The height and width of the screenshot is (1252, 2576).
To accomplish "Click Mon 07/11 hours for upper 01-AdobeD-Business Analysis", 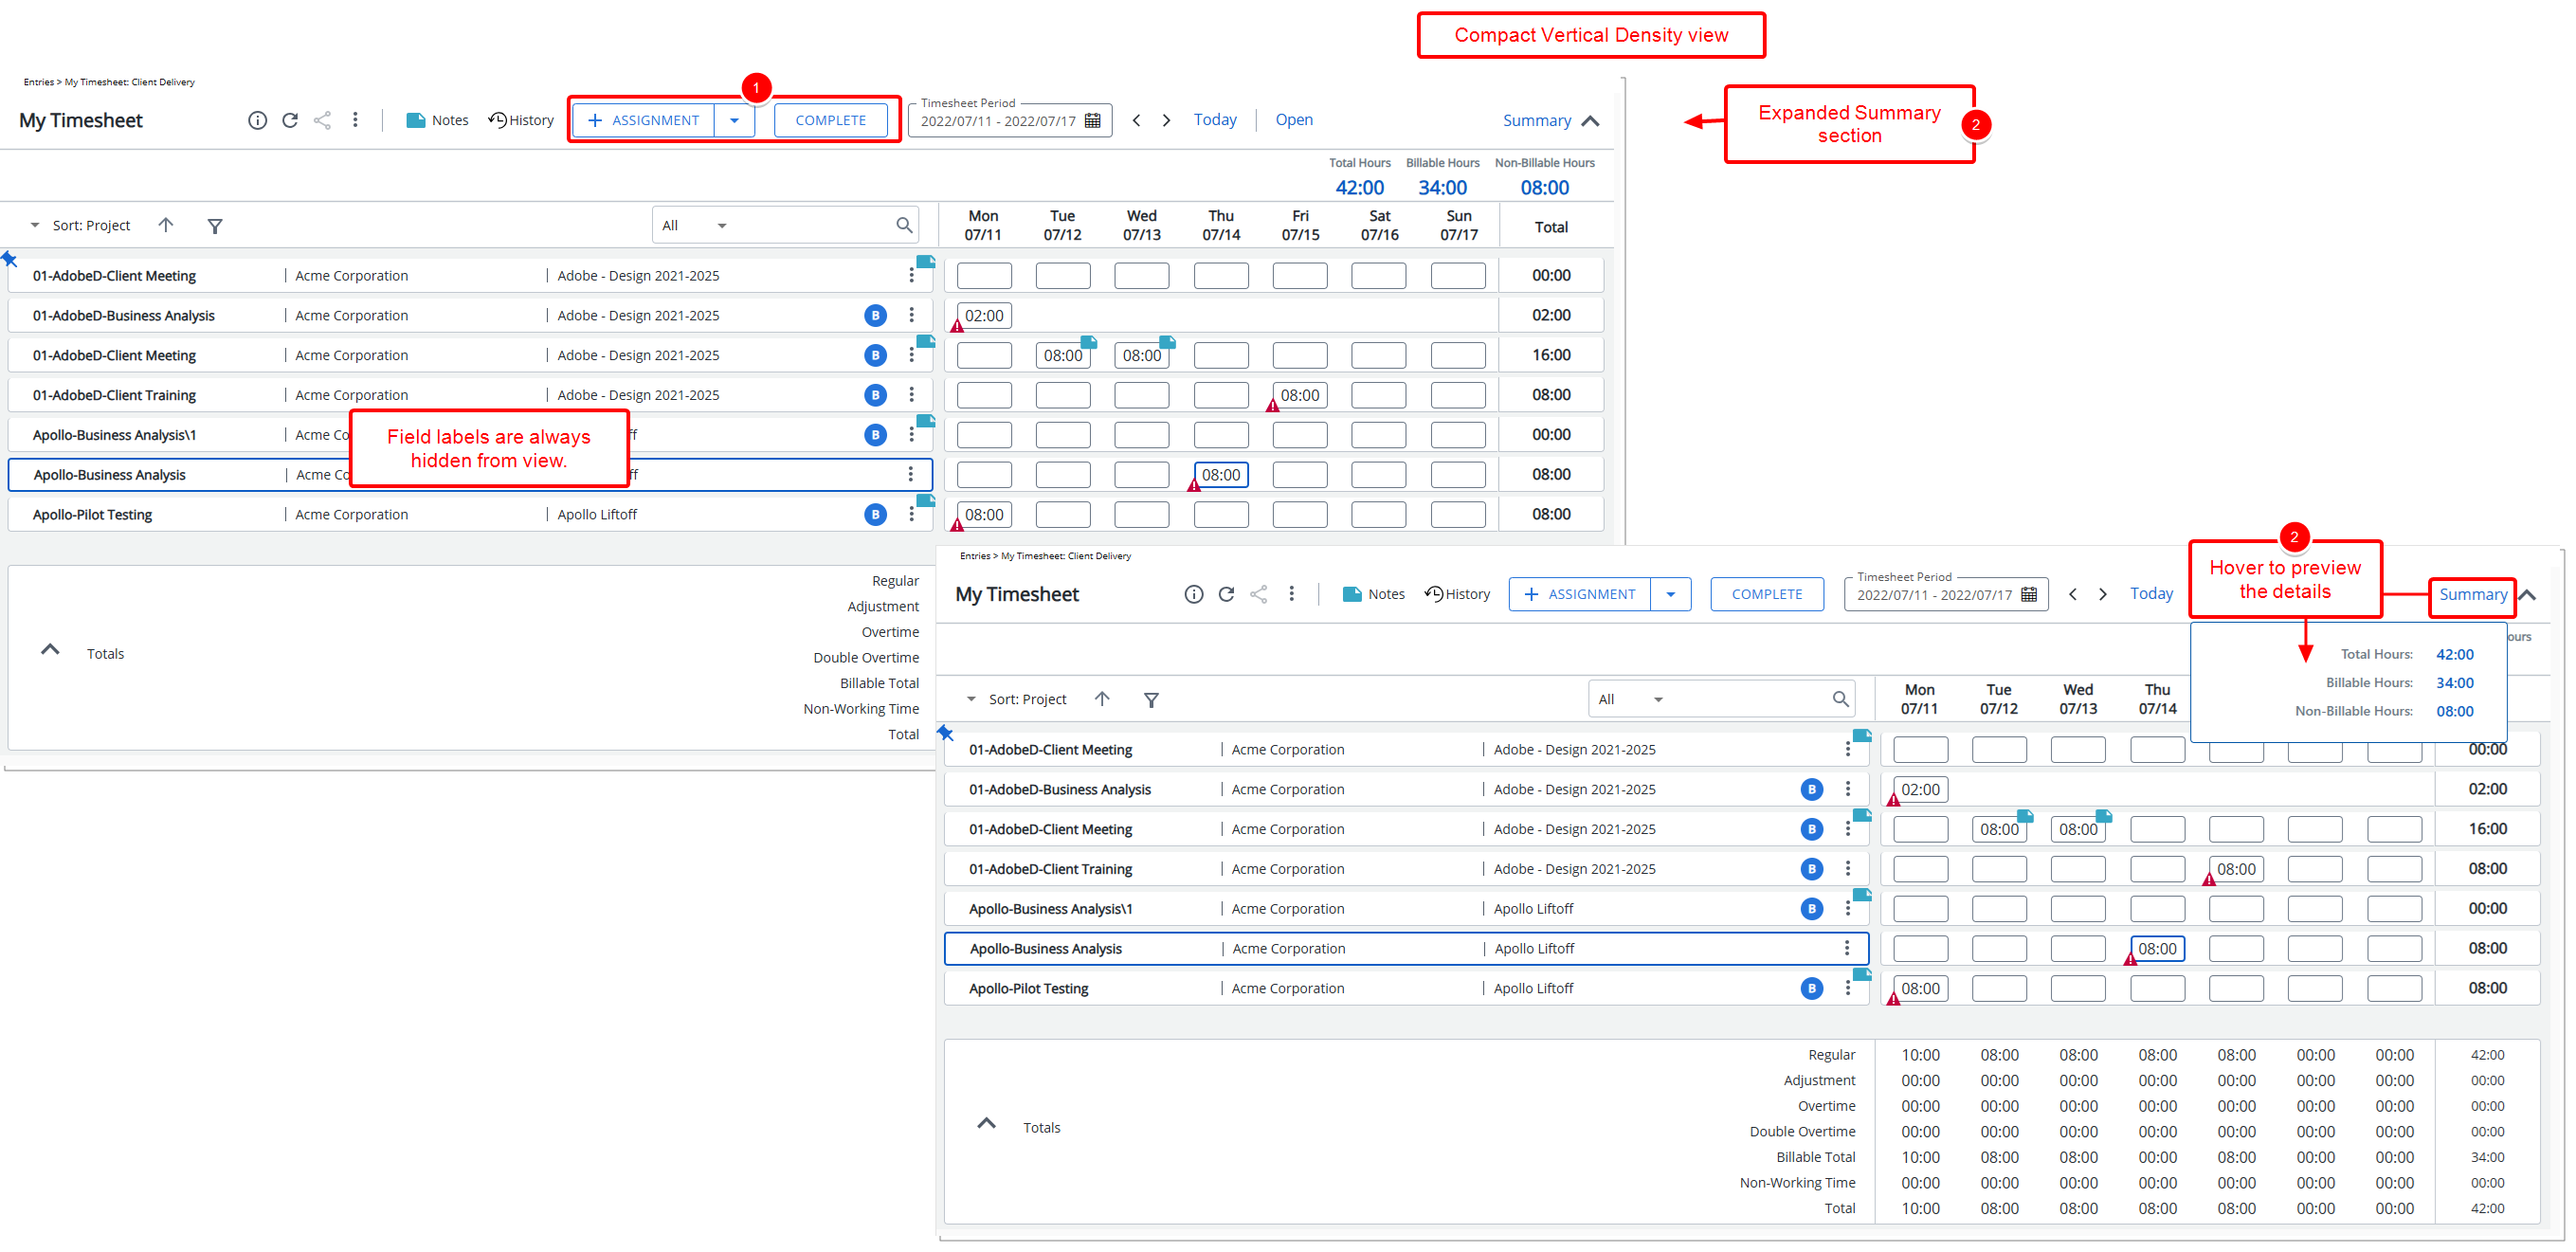I will pos(984,315).
